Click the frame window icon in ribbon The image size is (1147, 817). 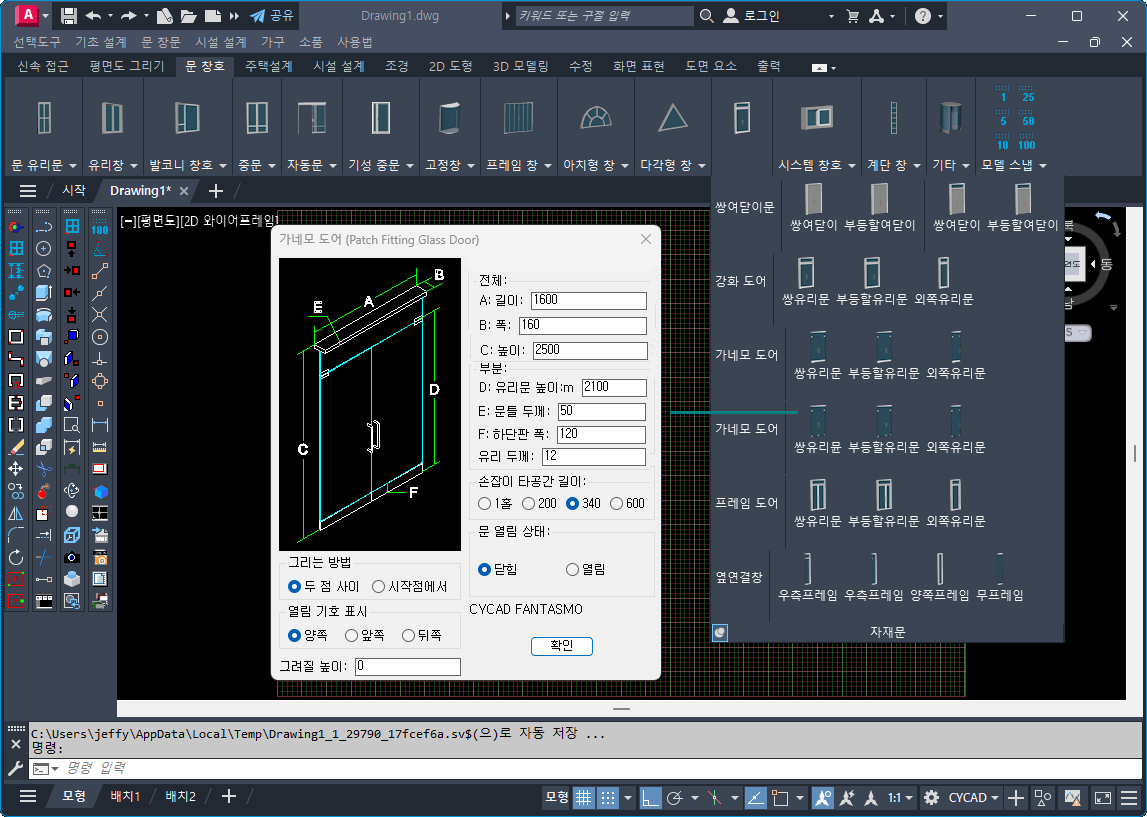click(x=519, y=117)
